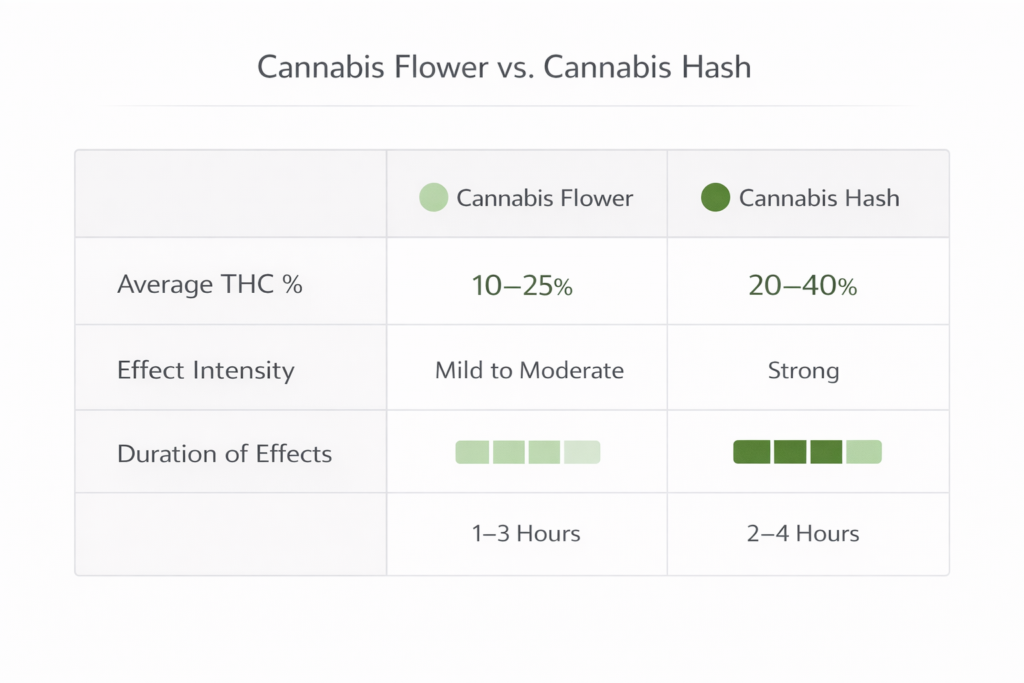The image size is (1024, 683).
Task: Click the faded last segment of Flower's duration bar
Action: 582,452
